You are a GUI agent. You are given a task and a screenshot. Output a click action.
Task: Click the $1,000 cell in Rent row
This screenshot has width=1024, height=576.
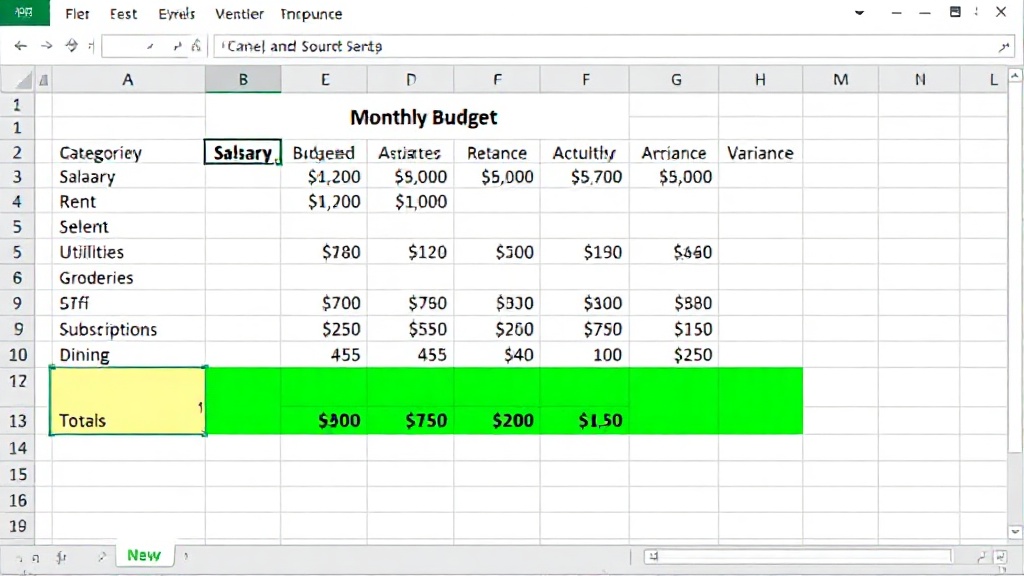pos(411,202)
